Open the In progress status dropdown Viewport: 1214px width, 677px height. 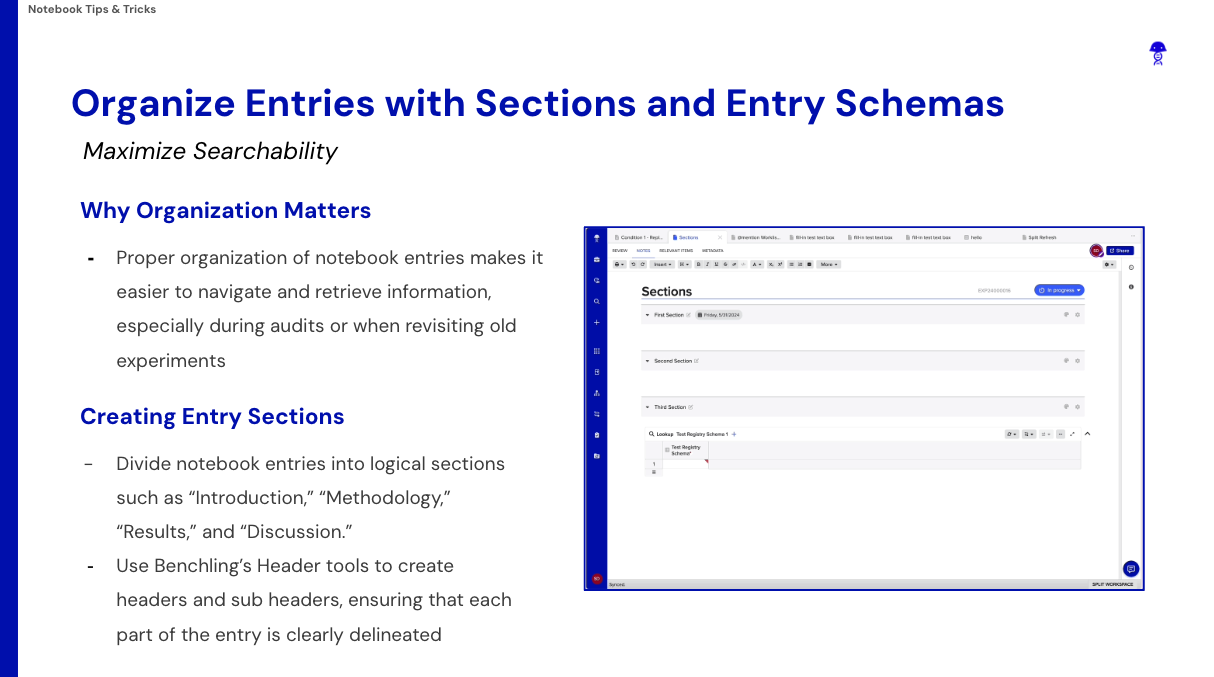click(x=1060, y=289)
